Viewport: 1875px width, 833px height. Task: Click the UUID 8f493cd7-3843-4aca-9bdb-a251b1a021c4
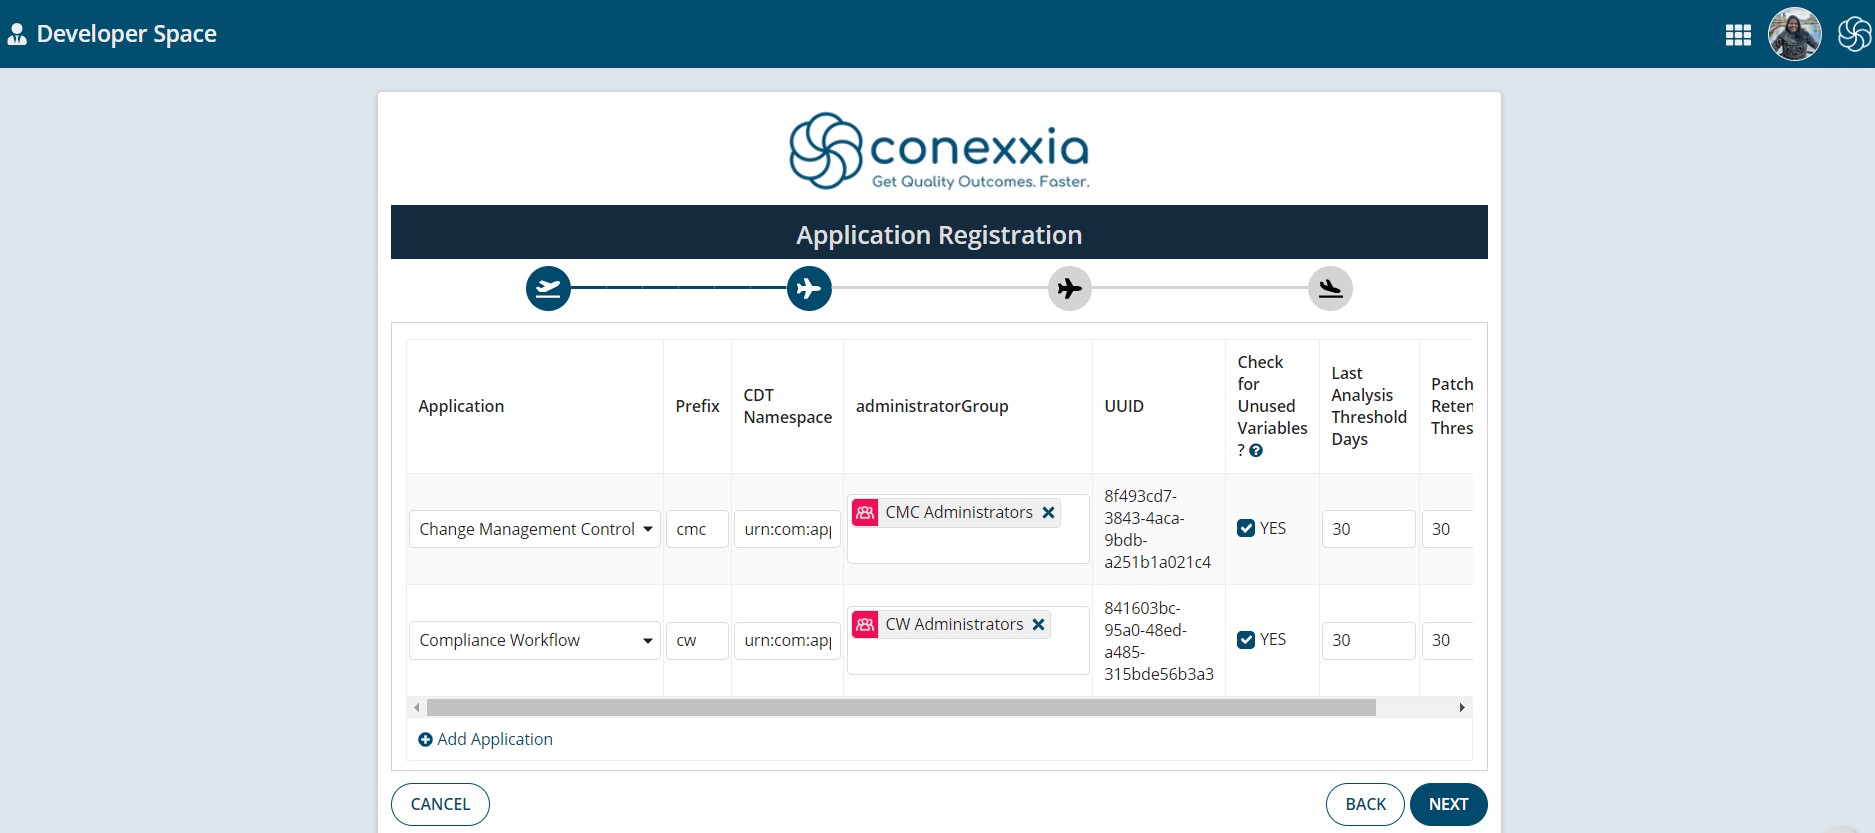1158,529
